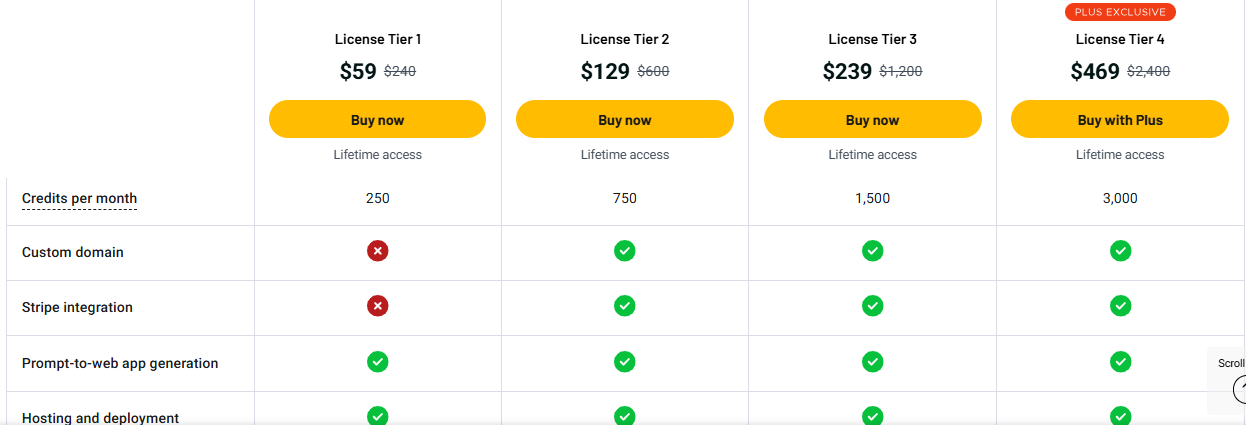Click the $59 price for Tier 1
The height and width of the screenshot is (425, 1246).
pos(358,72)
